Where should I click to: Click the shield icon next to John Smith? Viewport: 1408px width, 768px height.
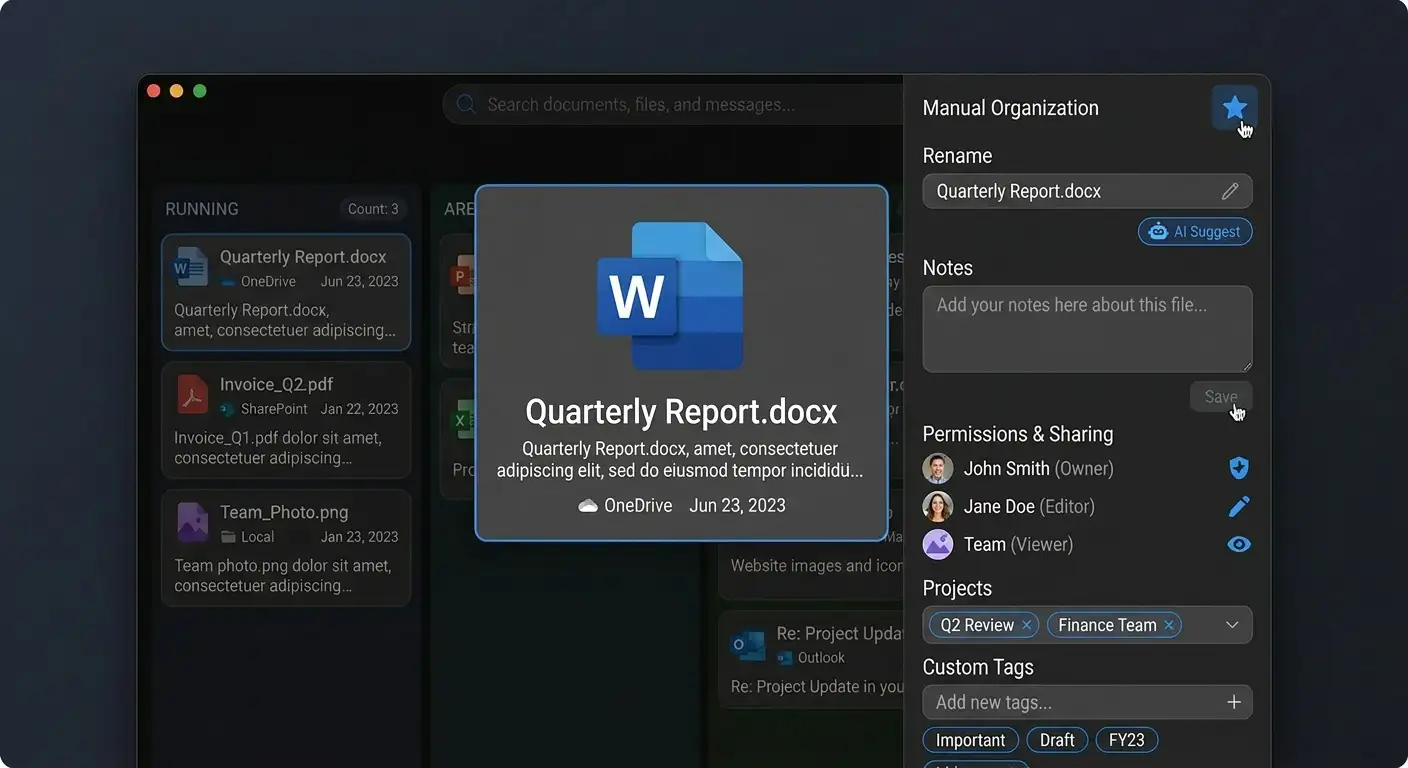tap(1239, 468)
